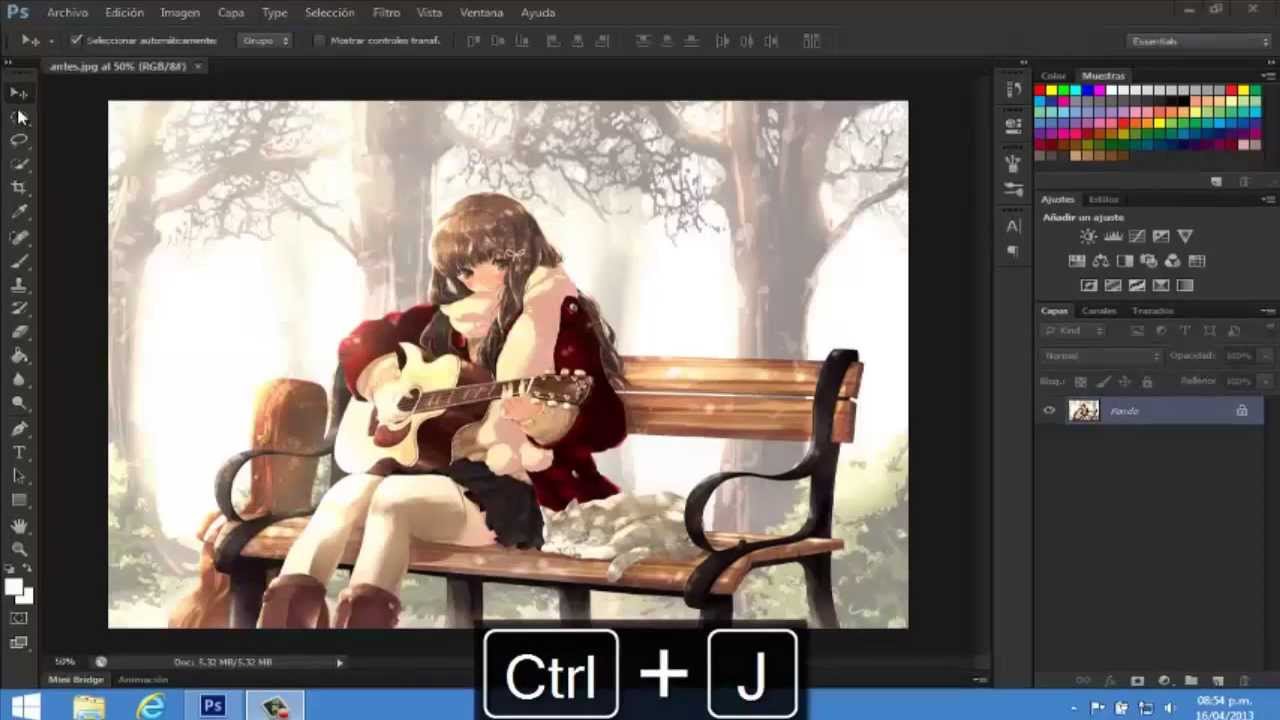
Task: Select the Eyedropper tool
Action: [19, 213]
